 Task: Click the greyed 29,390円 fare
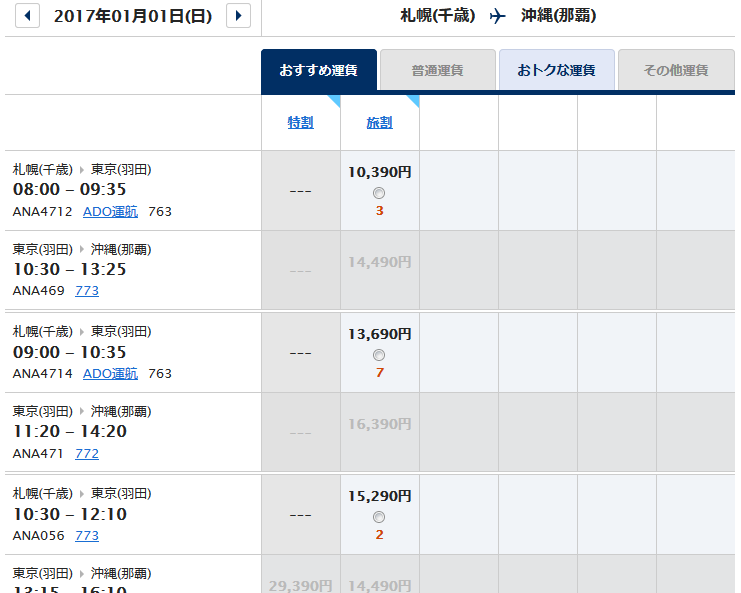[301, 586]
